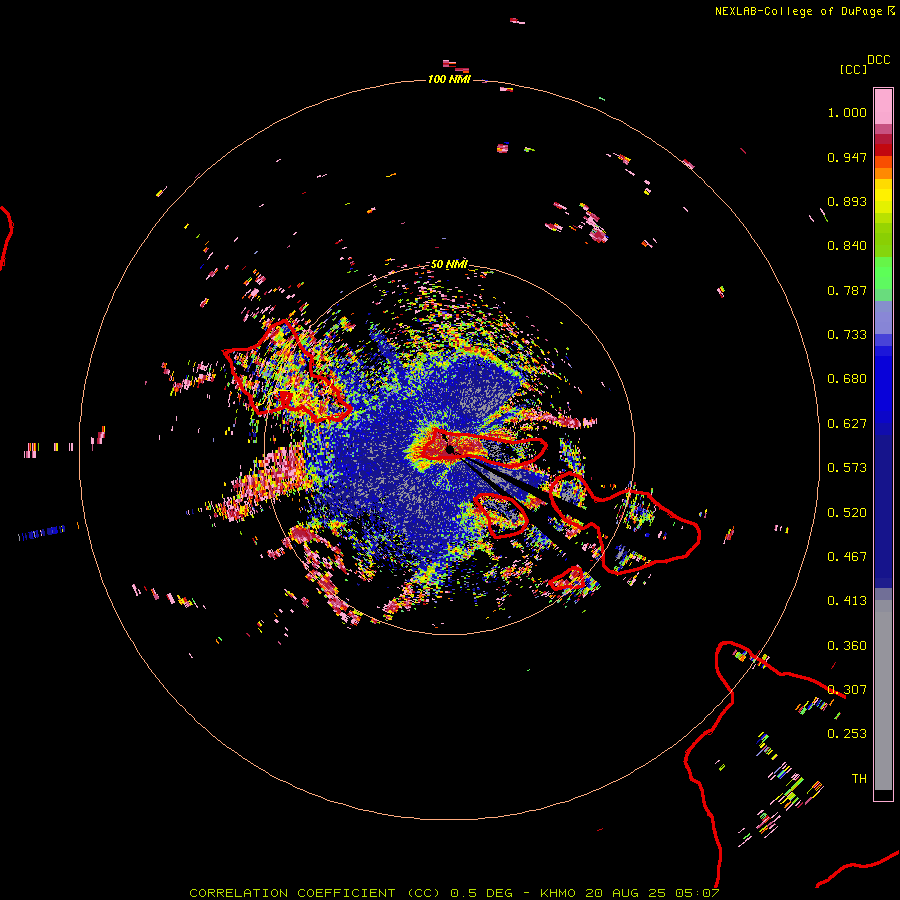This screenshot has width=900, height=900.
Task: Click the 50 NMI range ring label
Action: tap(449, 265)
